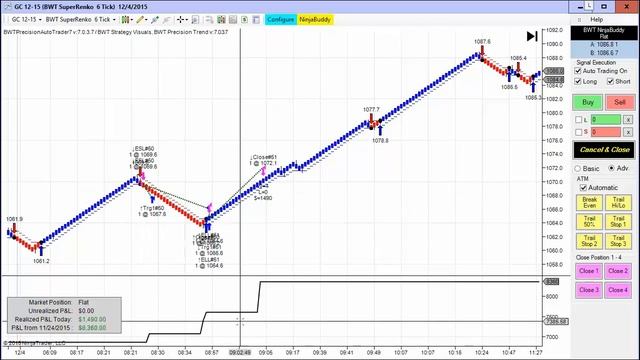The width and height of the screenshot is (640, 360).
Task: Clear the L order with its x button
Action: [628, 120]
